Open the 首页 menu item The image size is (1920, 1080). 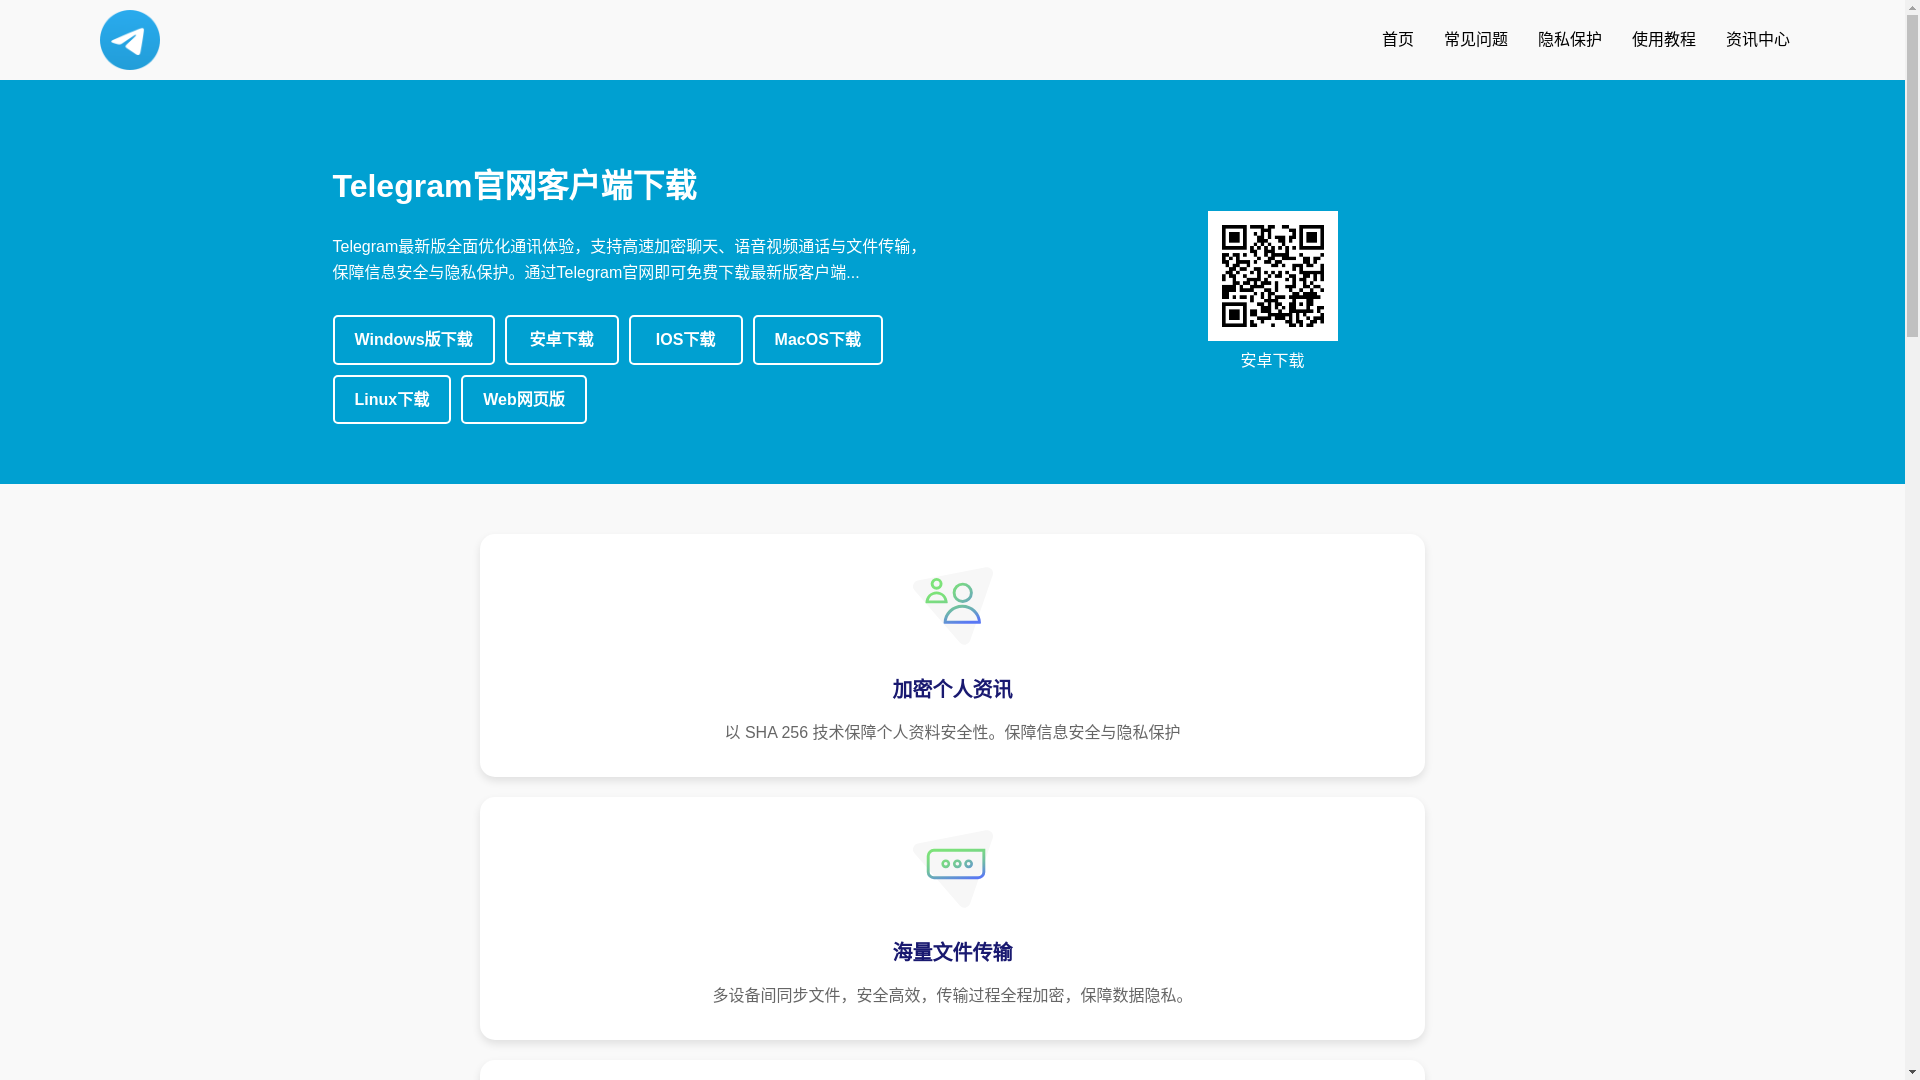tap(1397, 40)
